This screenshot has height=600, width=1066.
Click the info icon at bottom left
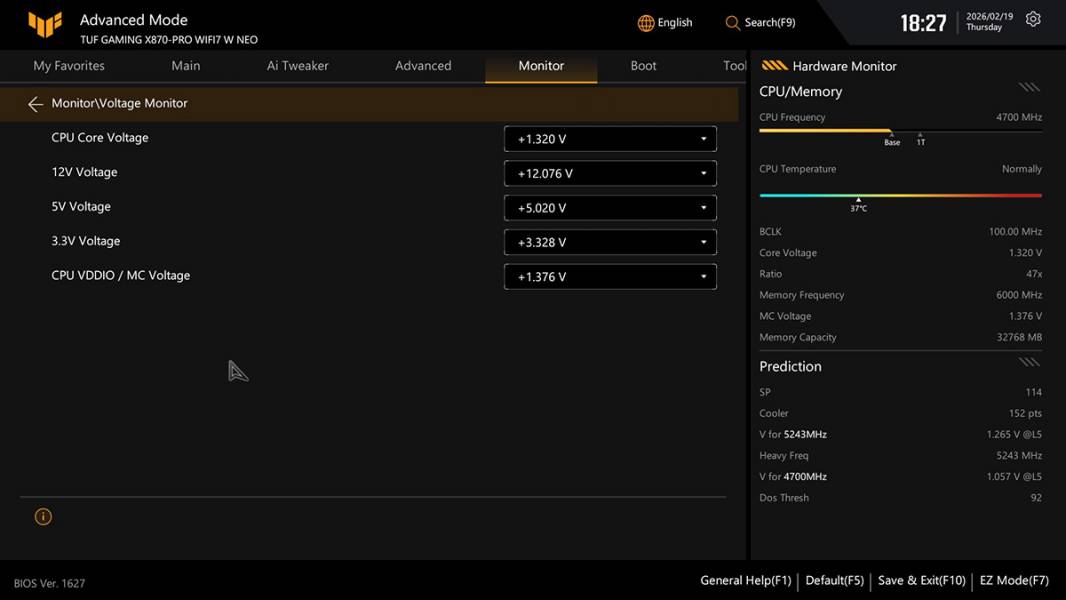coord(43,517)
